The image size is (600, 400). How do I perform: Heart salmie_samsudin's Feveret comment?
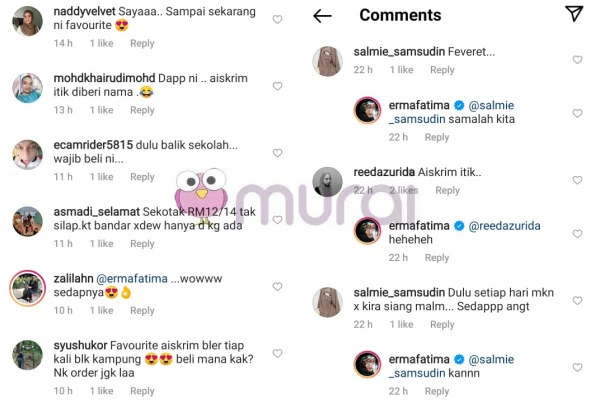577,59
